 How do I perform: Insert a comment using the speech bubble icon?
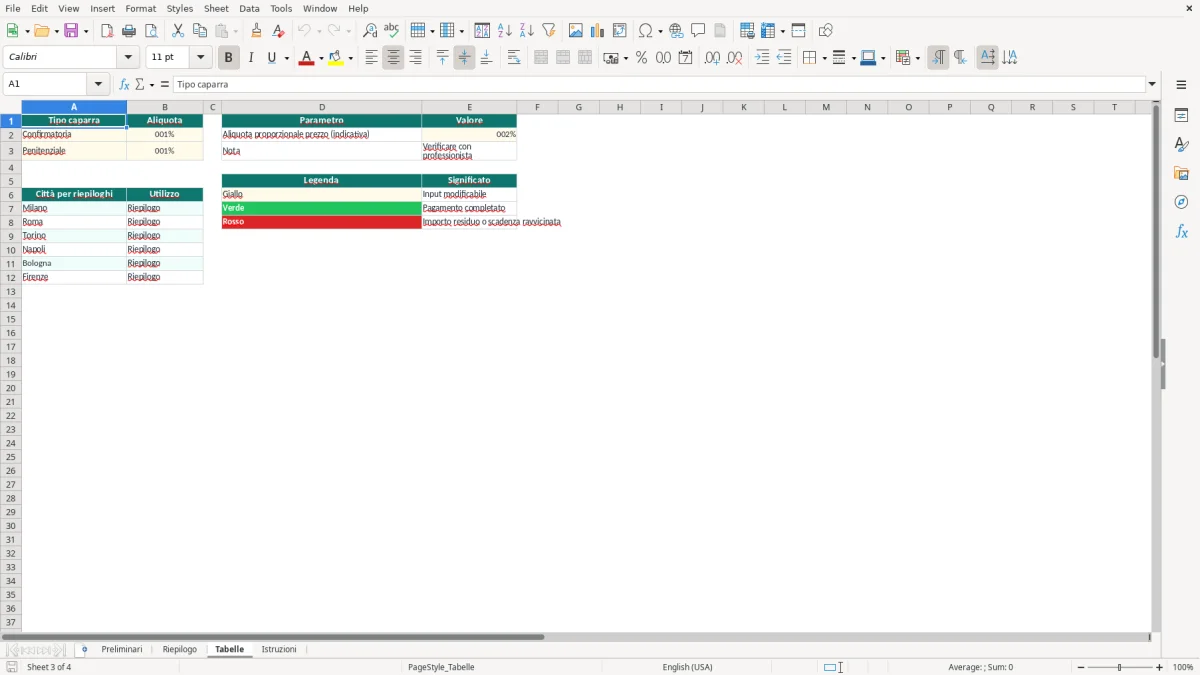(x=698, y=31)
